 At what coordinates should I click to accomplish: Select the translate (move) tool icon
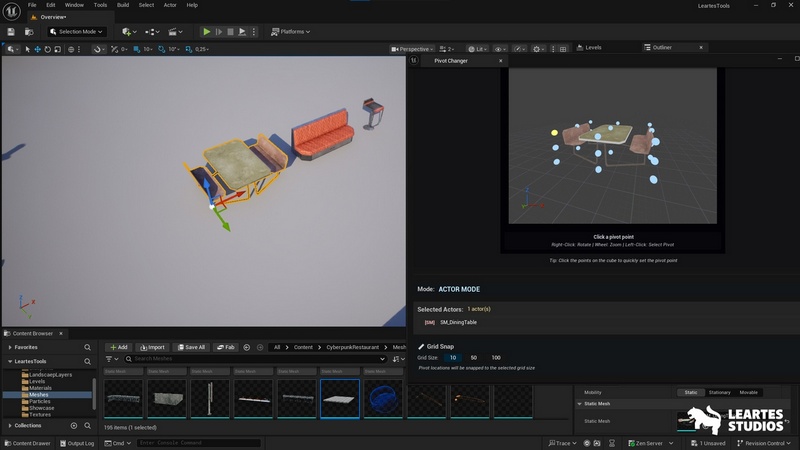[x=38, y=49]
